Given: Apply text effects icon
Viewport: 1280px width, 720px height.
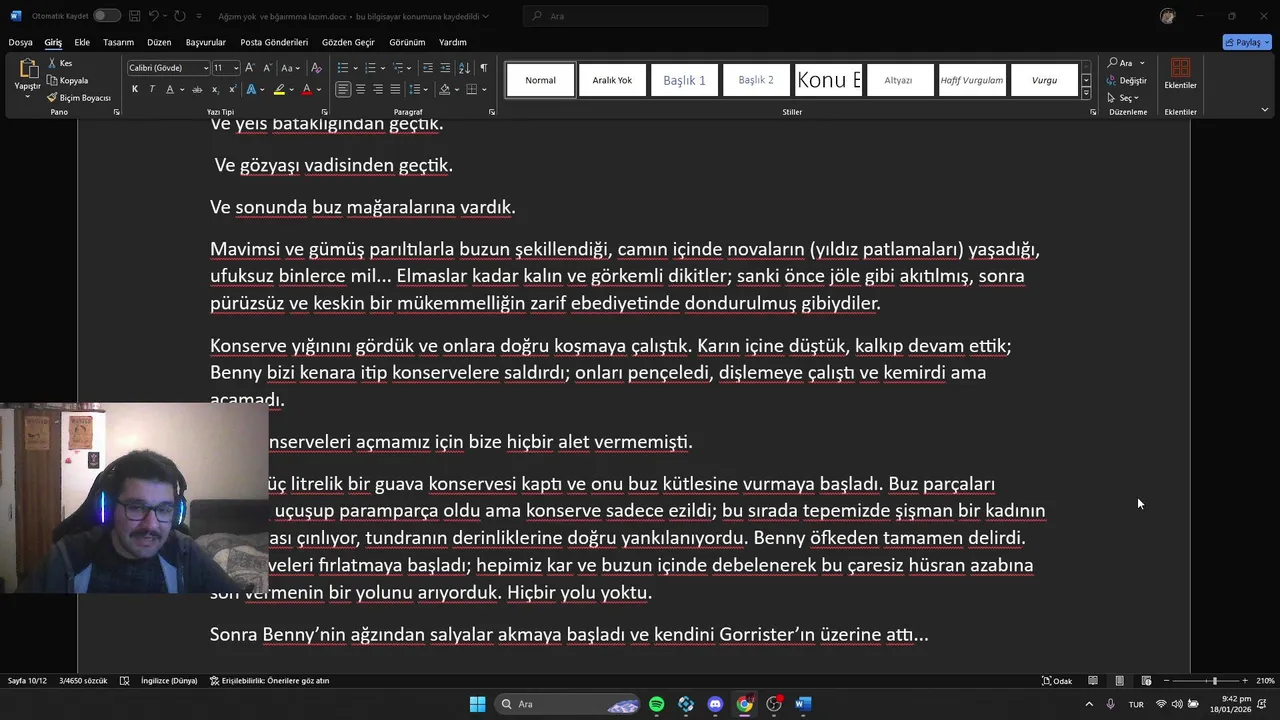Looking at the screenshot, I should click(251, 89).
